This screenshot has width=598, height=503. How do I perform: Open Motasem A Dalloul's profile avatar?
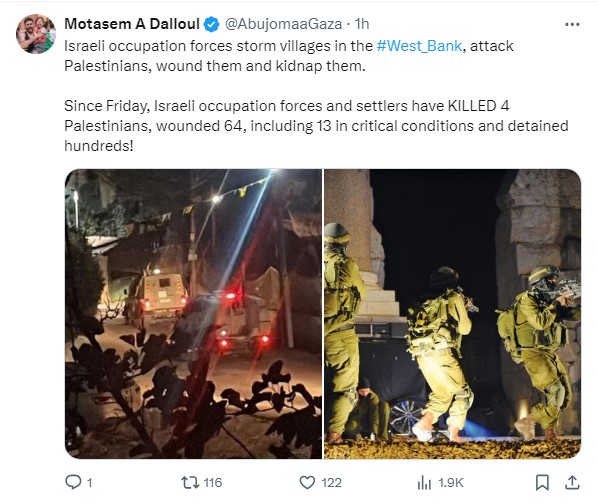click(36, 34)
